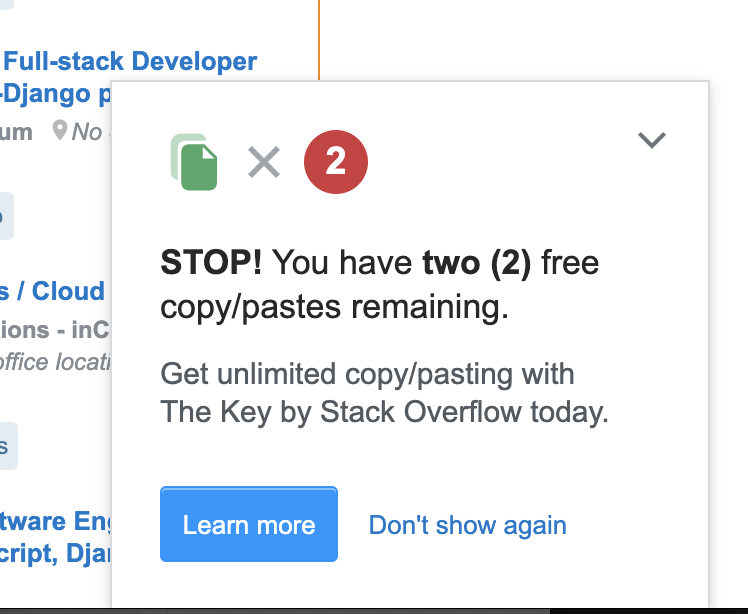Select the text 'Get unlimited copy/pasting with'
This screenshot has height=614, width=748.
click(x=367, y=374)
